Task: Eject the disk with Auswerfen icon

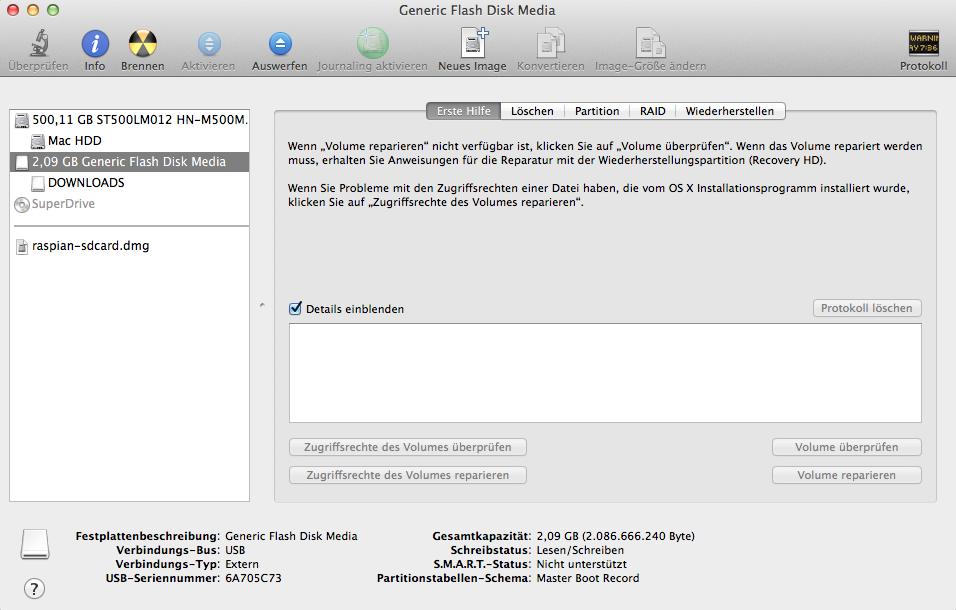Action: 280,44
